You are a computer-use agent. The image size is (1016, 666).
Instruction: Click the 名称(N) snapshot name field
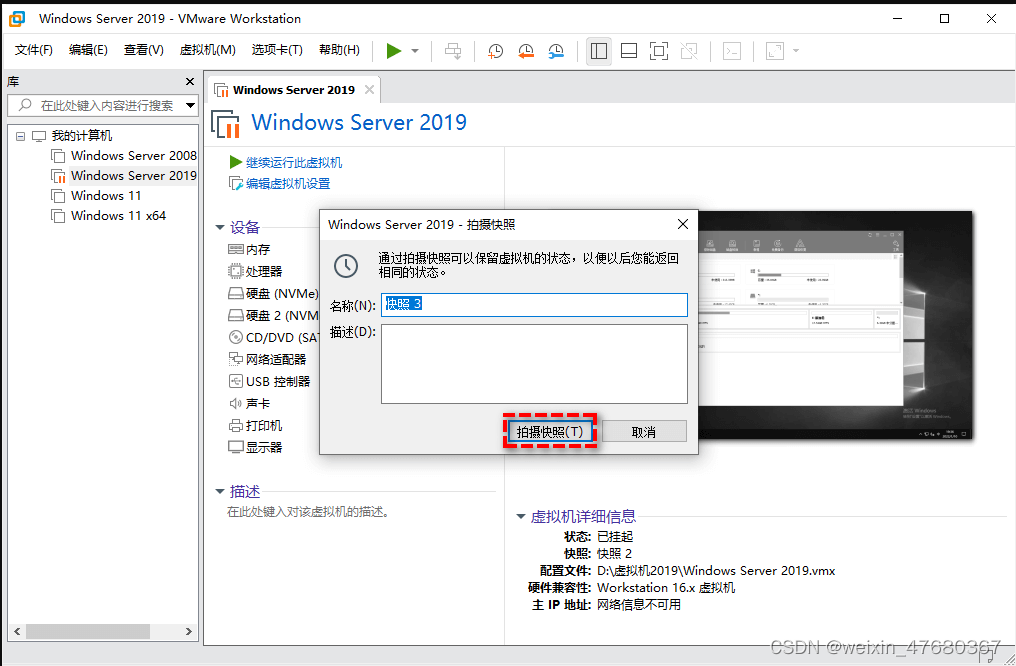534,304
